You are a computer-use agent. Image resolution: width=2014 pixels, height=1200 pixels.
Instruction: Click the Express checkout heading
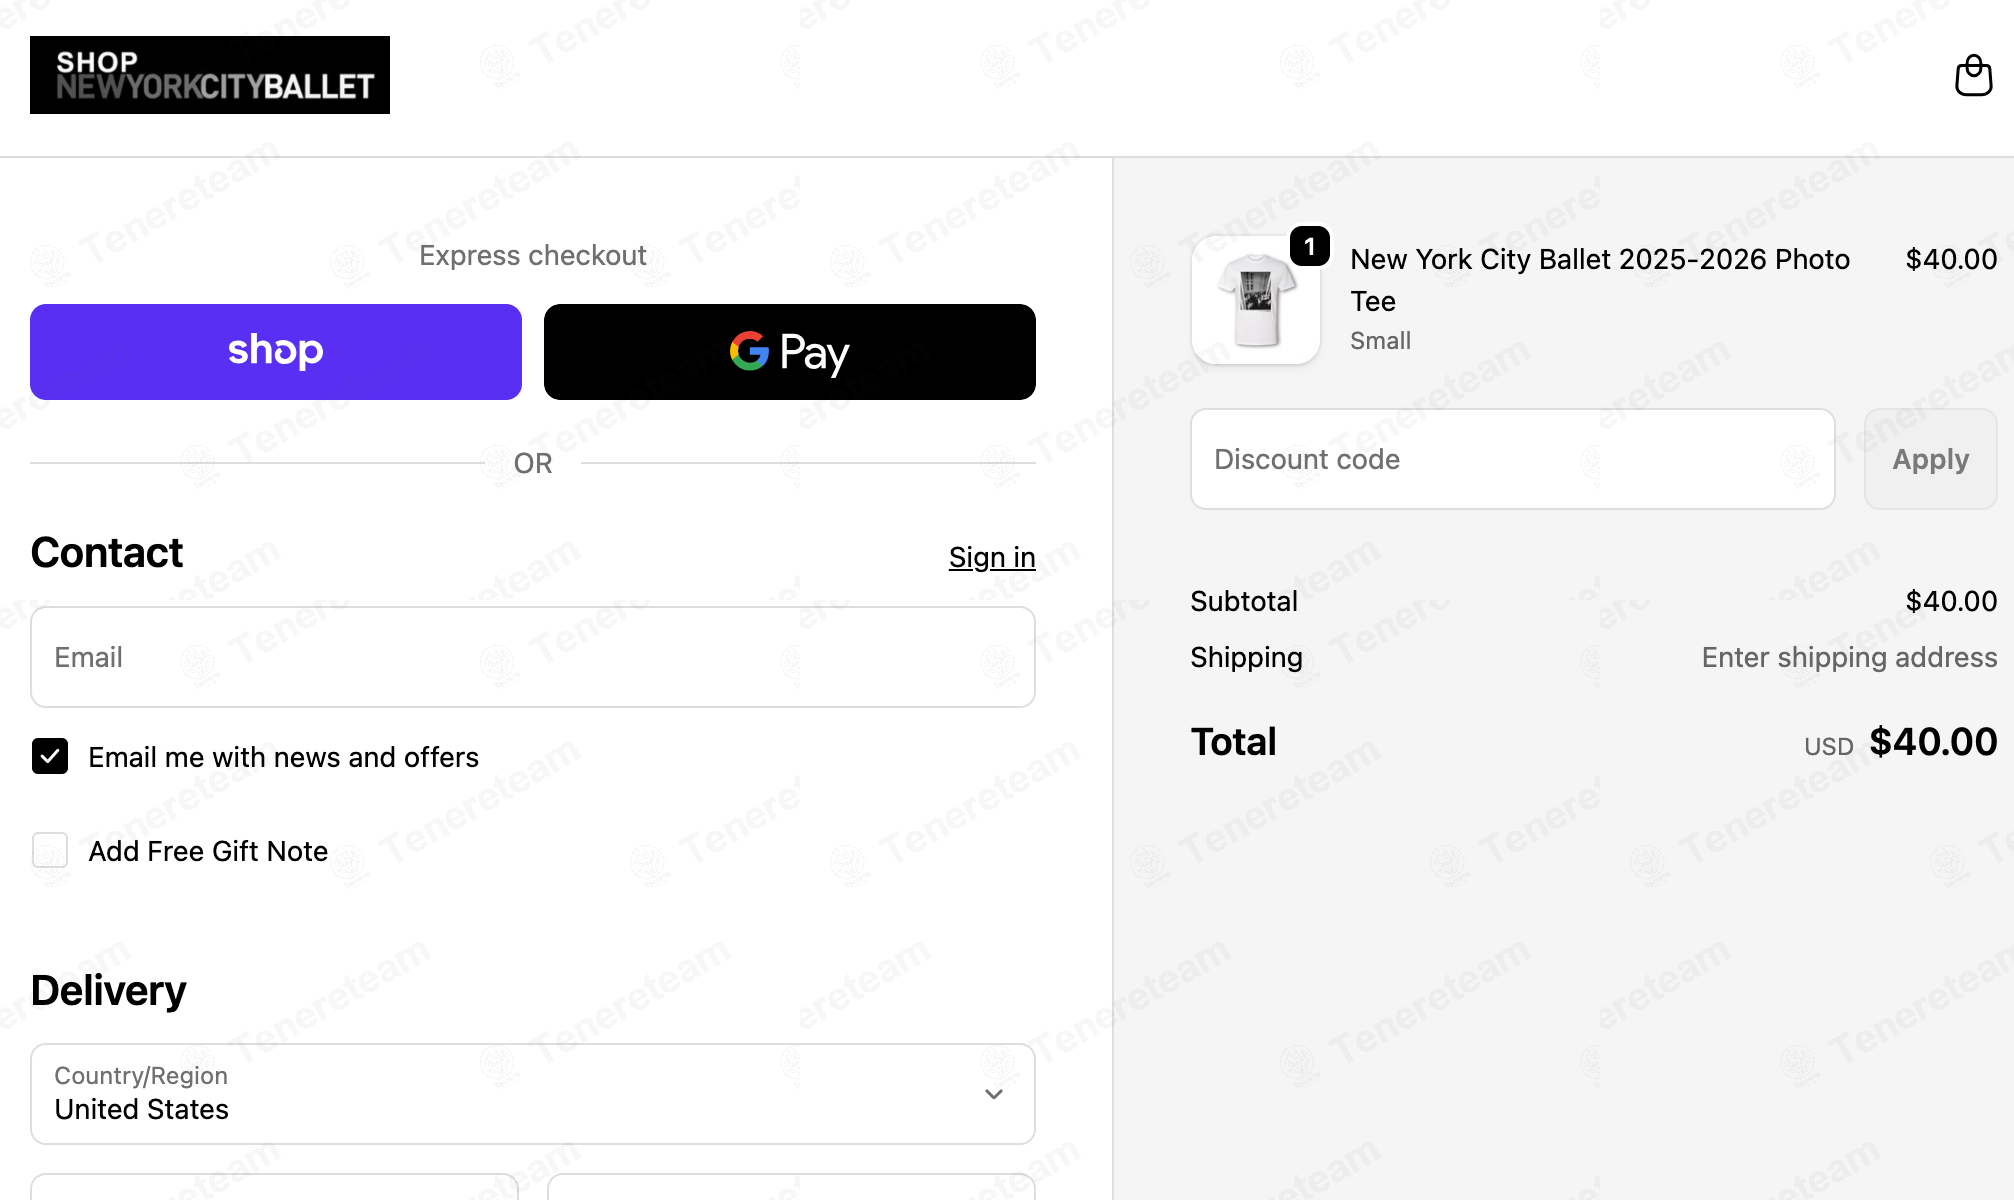point(533,256)
